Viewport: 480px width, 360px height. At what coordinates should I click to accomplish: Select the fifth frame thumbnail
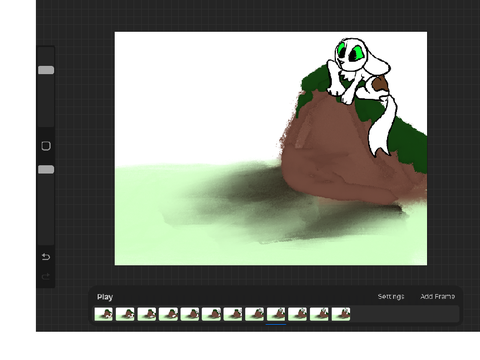pos(190,314)
